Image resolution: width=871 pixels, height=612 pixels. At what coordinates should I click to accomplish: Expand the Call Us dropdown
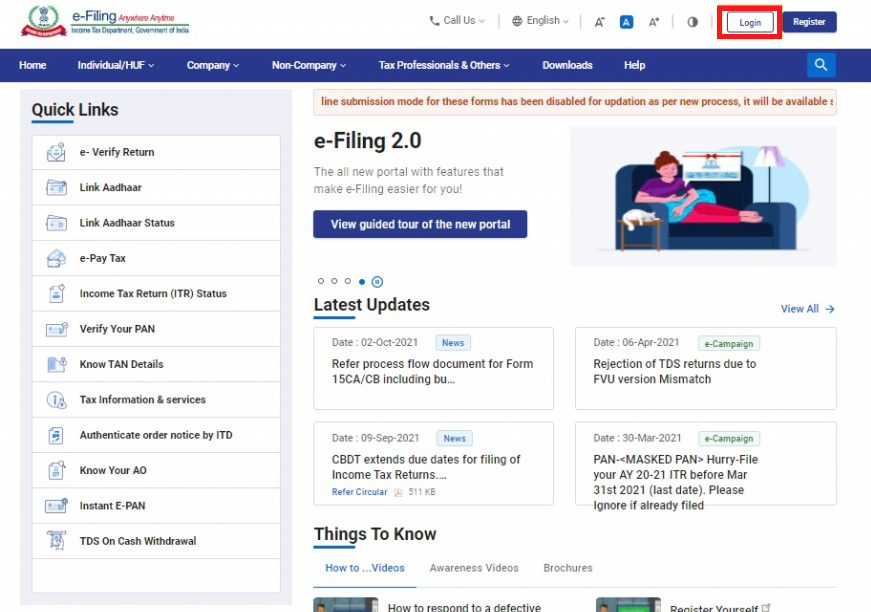[457, 21]
